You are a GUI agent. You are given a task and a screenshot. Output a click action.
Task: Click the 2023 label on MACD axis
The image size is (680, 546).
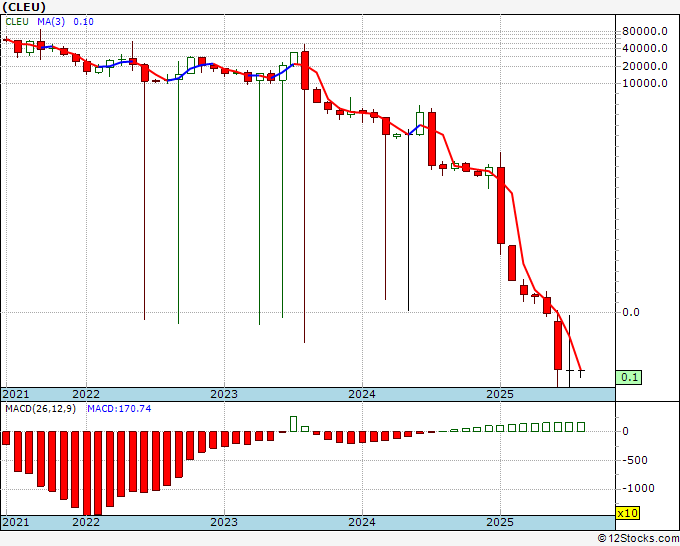224,522
